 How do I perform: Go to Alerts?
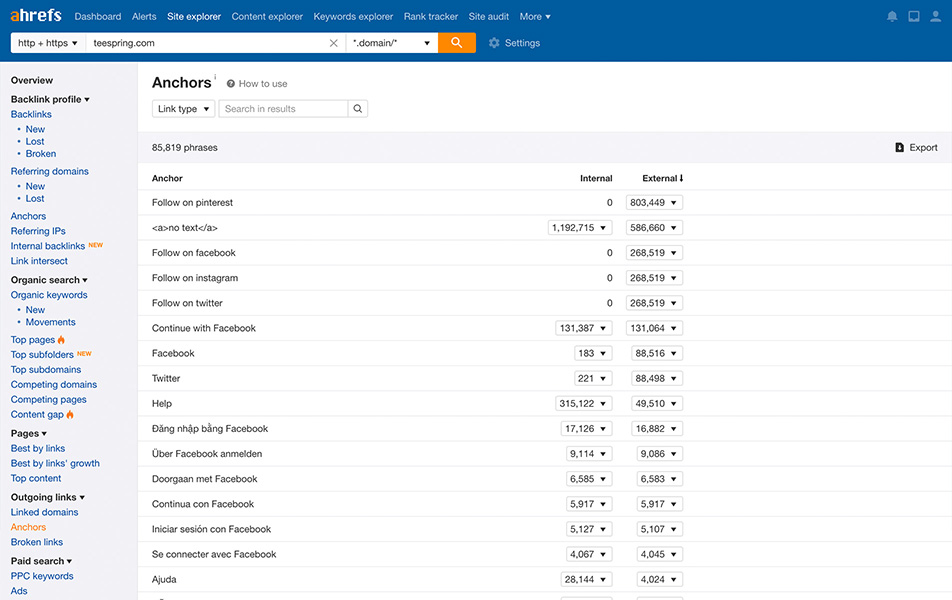(x=144, y=16)
